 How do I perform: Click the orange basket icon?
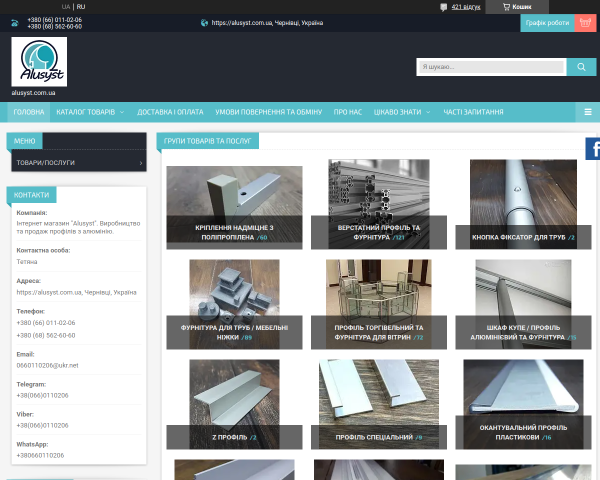[x=585, y=23]
